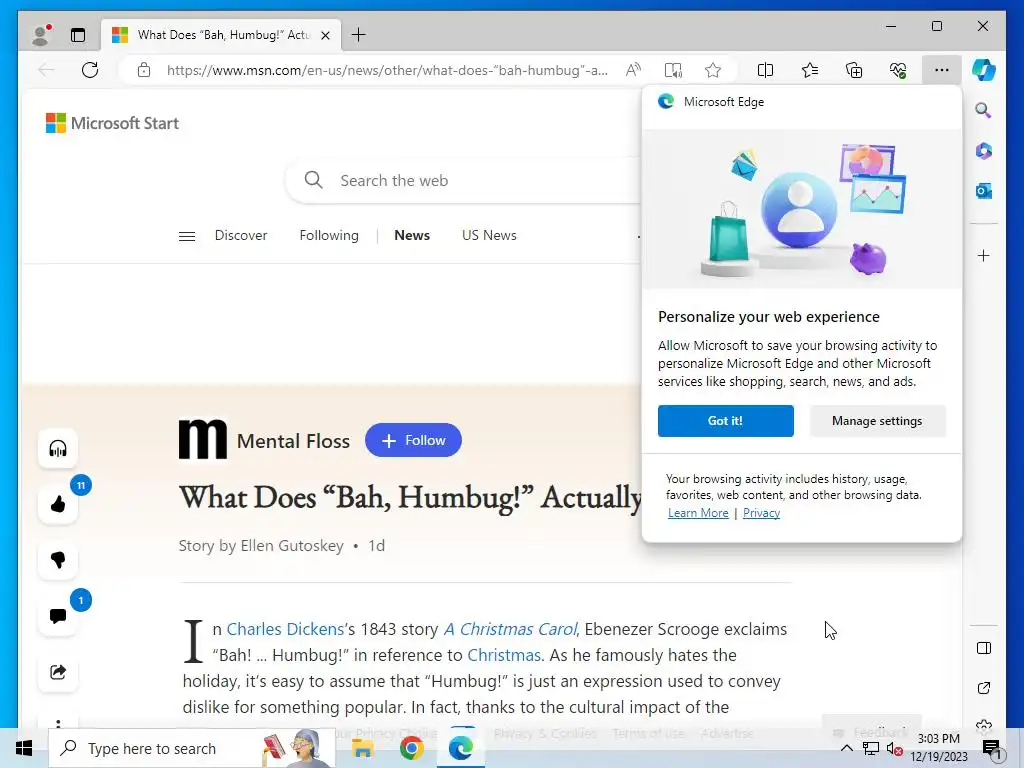
Task: Open Settings and more ellipsis menu
Action: (942, 70)
